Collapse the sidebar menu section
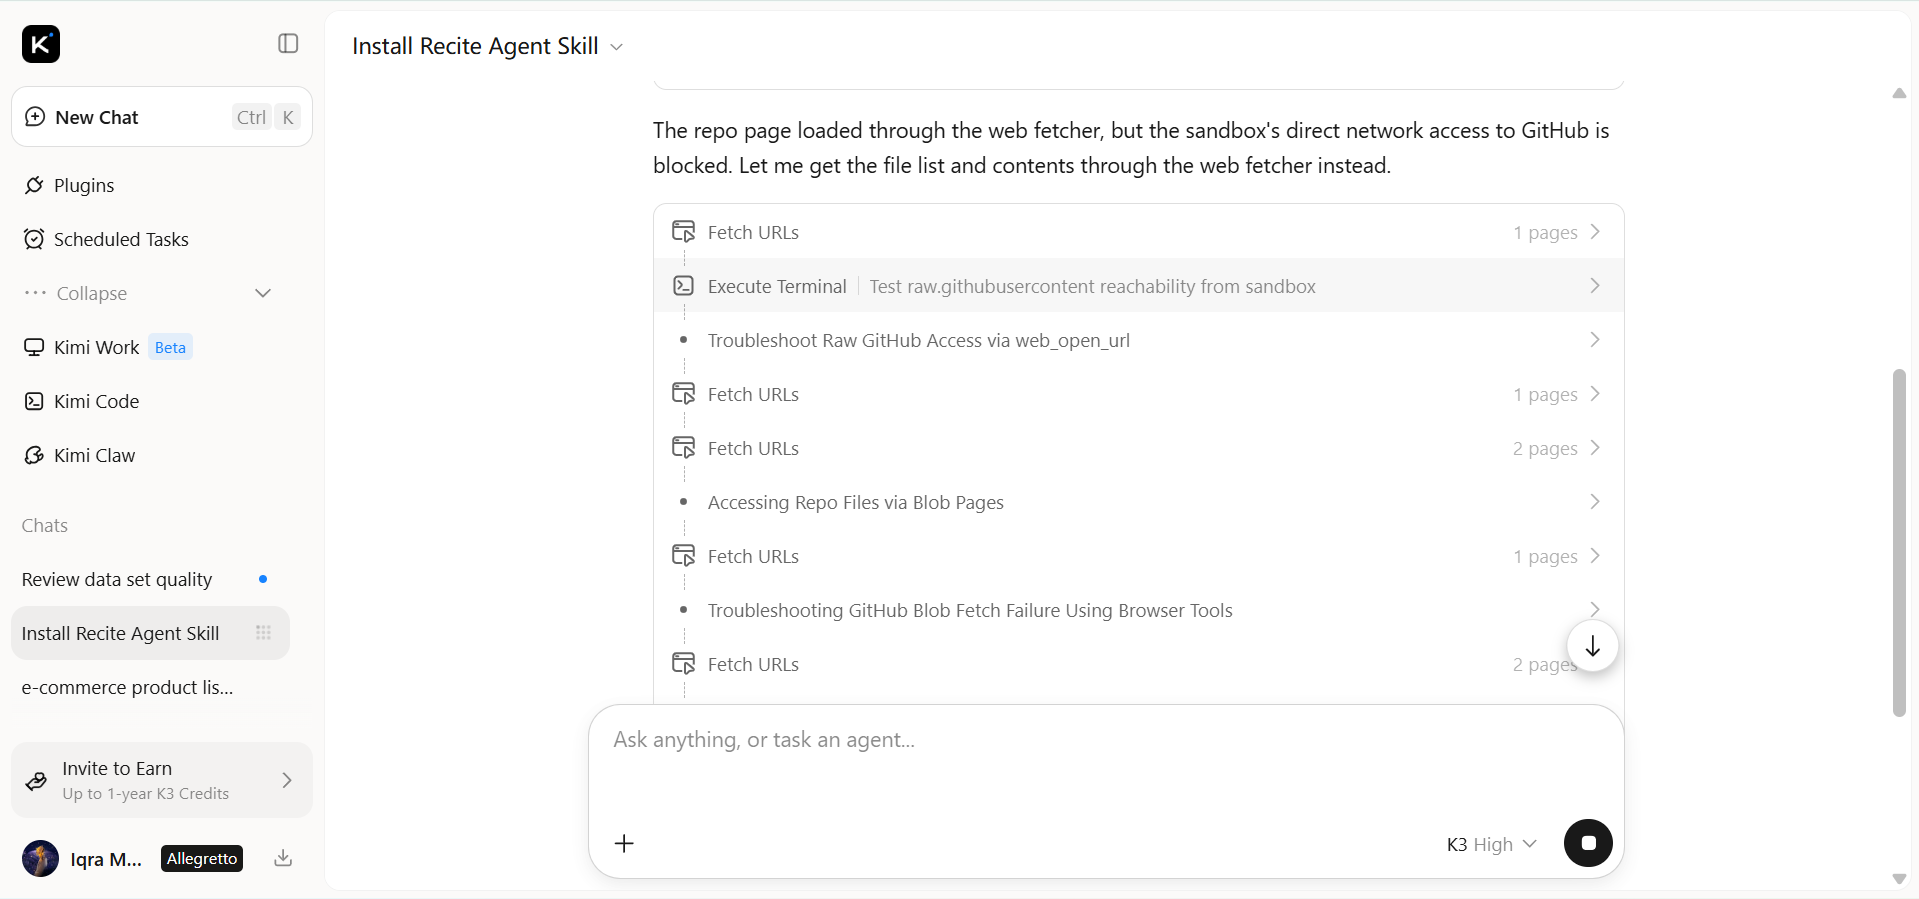 coord(150,293)
